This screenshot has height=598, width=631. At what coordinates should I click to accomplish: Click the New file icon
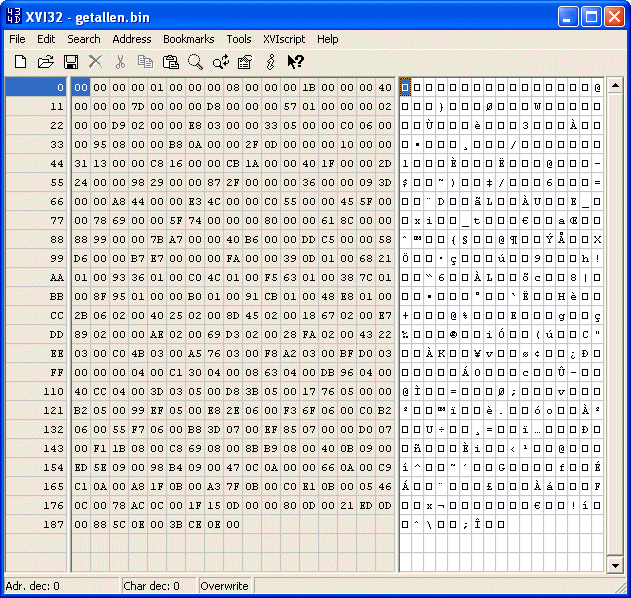[20, 62]
